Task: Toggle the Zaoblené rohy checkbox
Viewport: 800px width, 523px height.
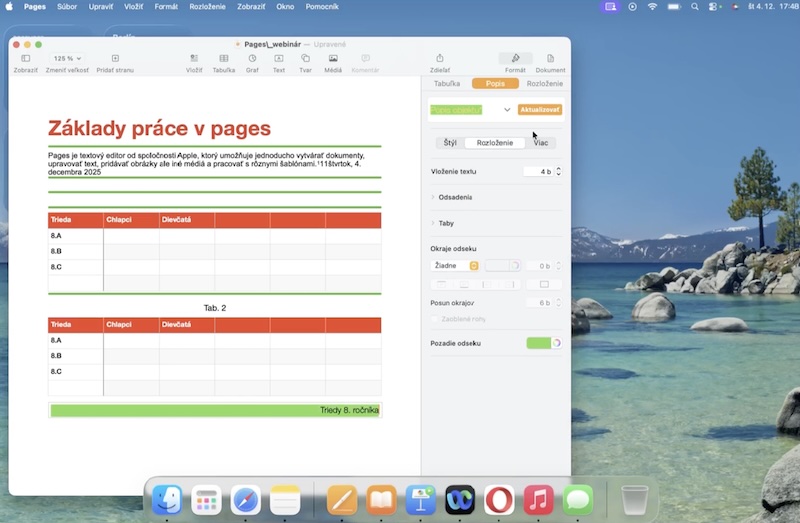Action: (435, 319)
